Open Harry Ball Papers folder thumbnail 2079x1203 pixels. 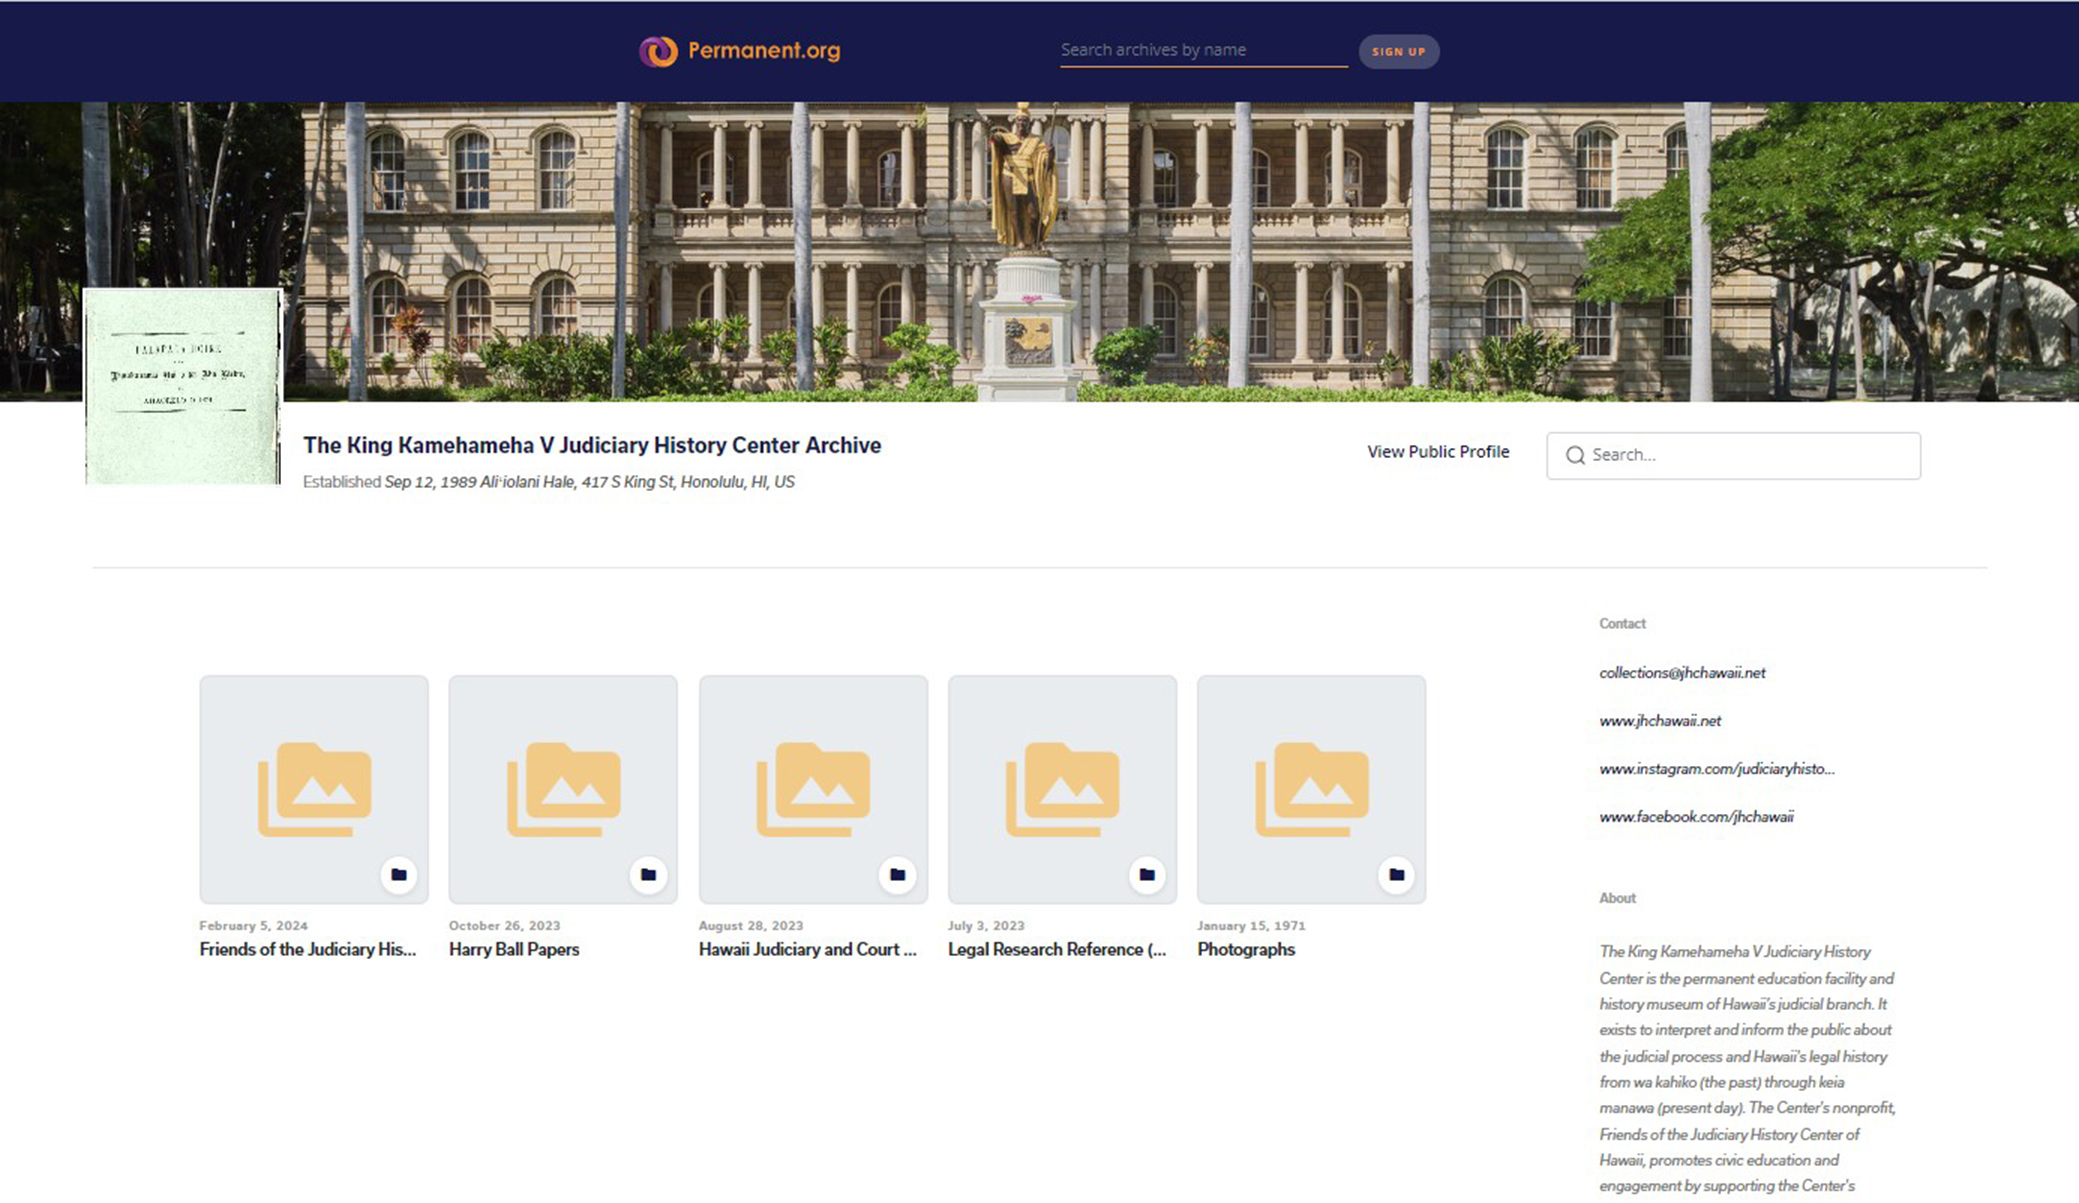click(x=563, y=789)
